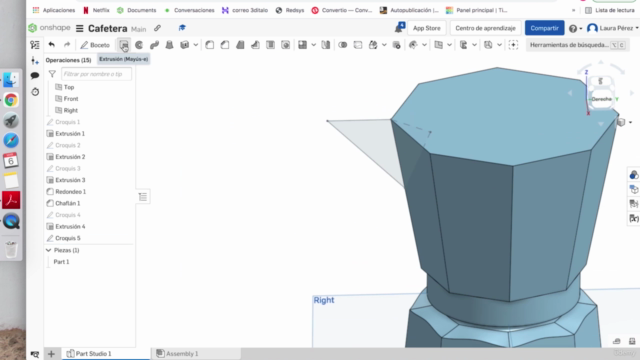Open the Laura Pérez account menu
640x360 pixels.
click(612, 28)
